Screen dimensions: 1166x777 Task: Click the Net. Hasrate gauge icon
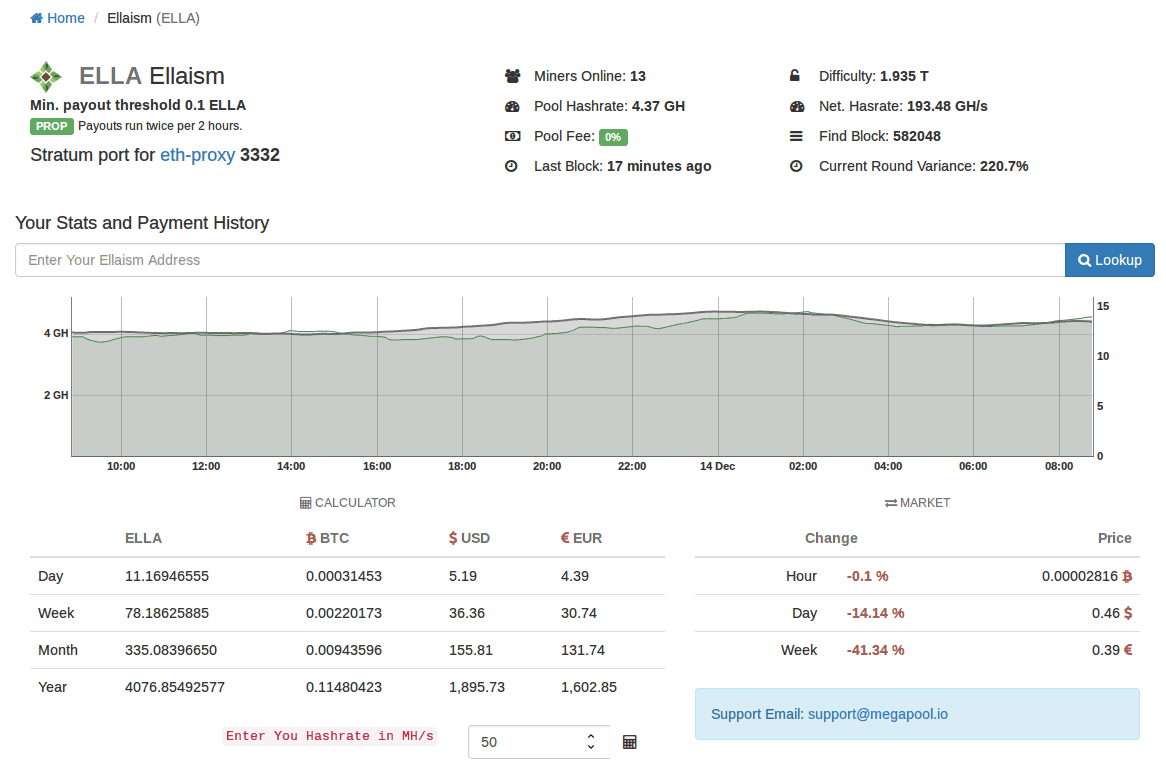[797, 106]
